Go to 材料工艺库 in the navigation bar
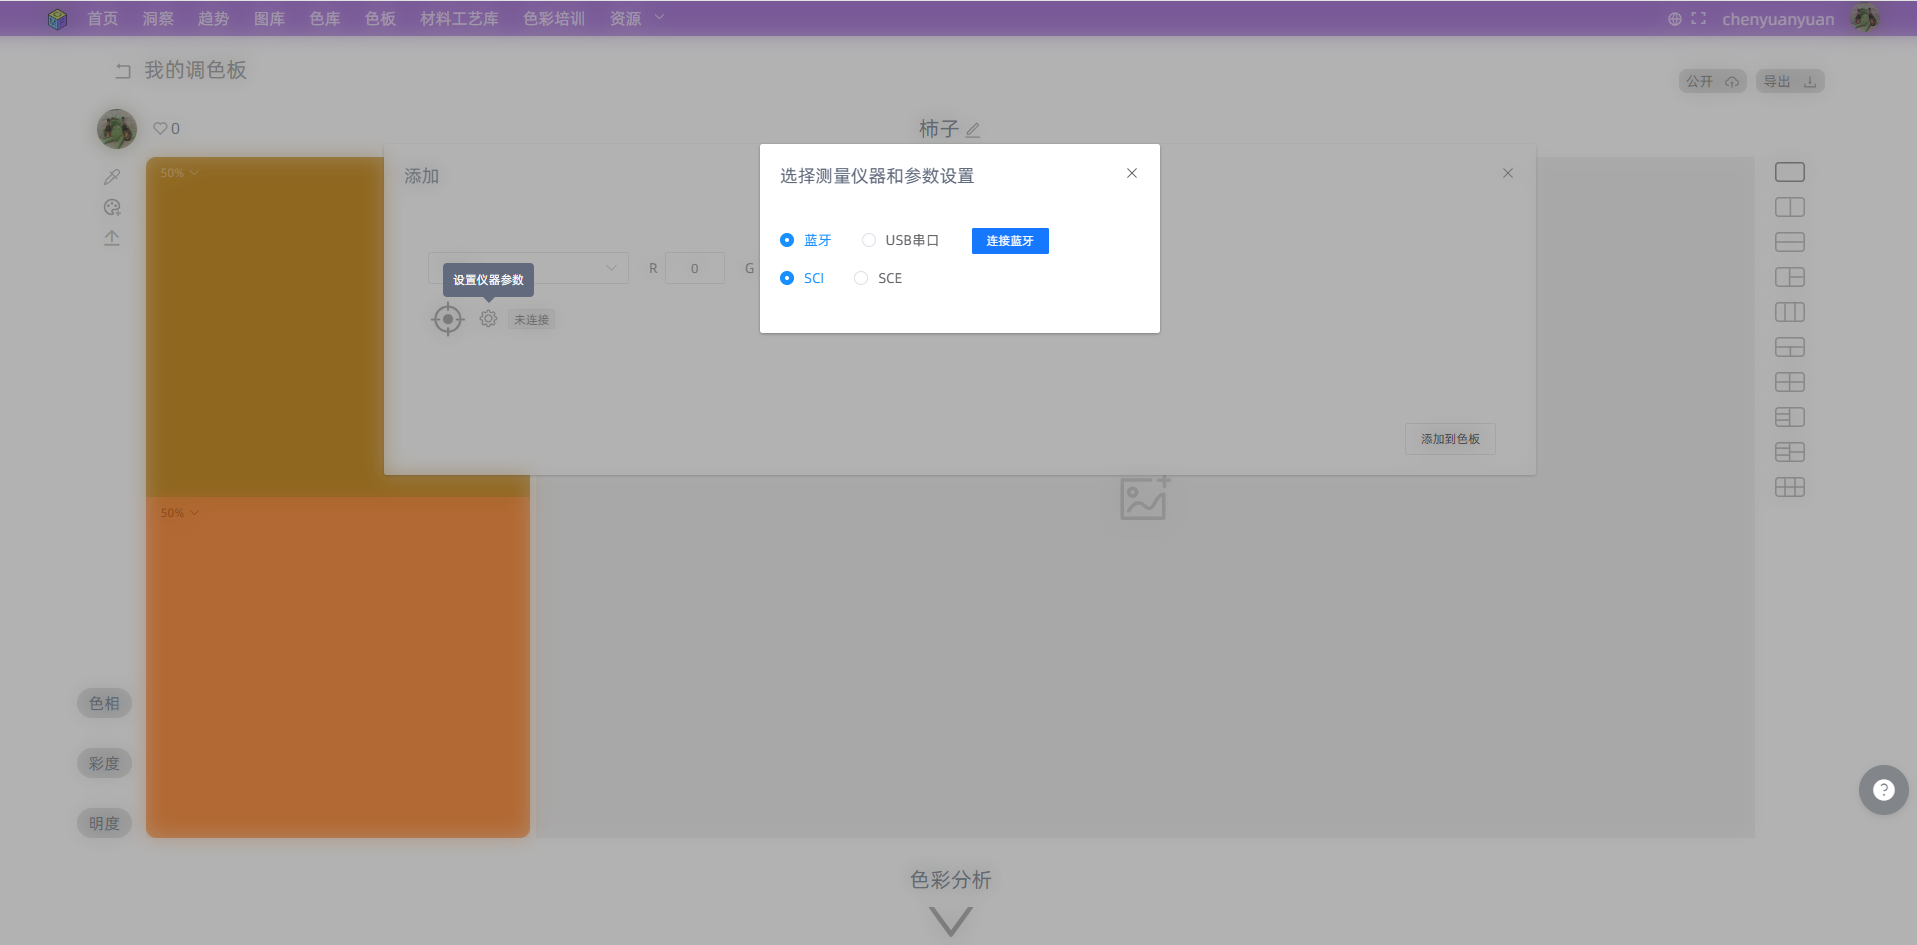 pyautogui.click(x=458, y=18)
